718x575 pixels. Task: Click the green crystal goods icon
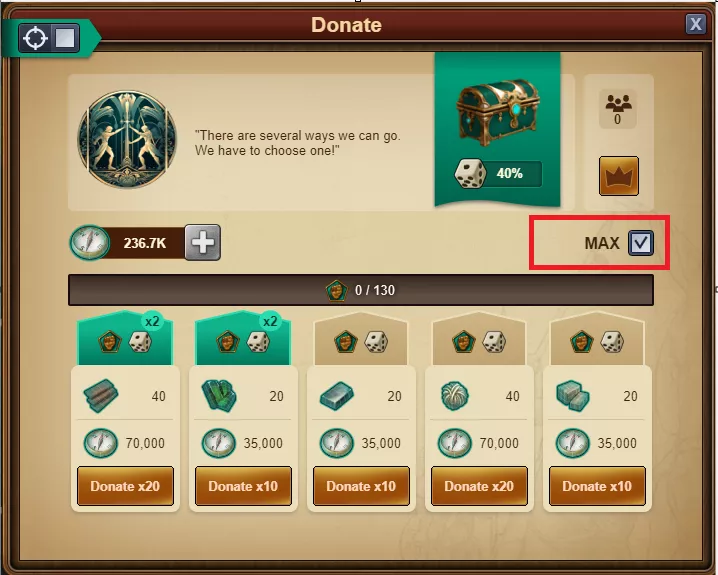point(219,395)
